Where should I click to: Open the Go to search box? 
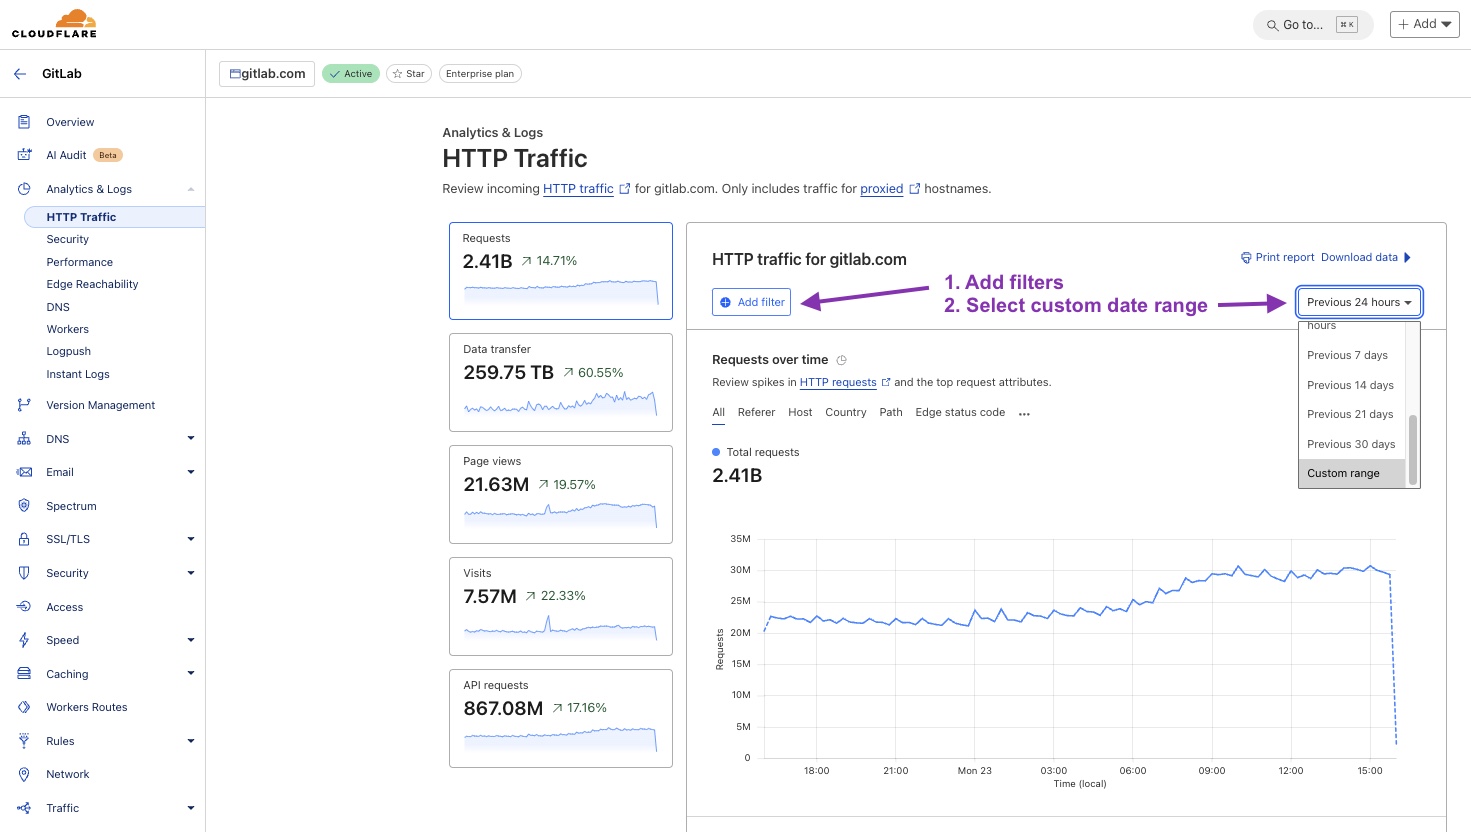tap(1313, 25)
